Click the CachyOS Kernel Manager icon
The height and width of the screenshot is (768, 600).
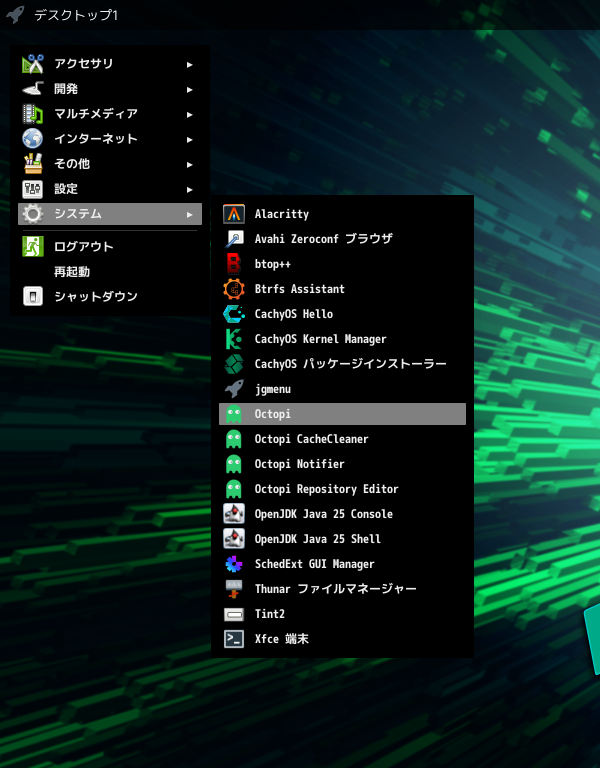(234, 339)
